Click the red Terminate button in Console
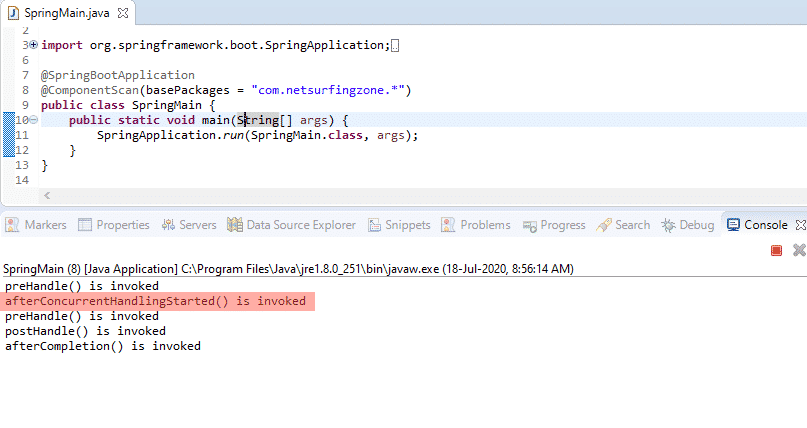The height and width of the screenshot is (428, 807). pyautogui.click(x=776, y=250)
